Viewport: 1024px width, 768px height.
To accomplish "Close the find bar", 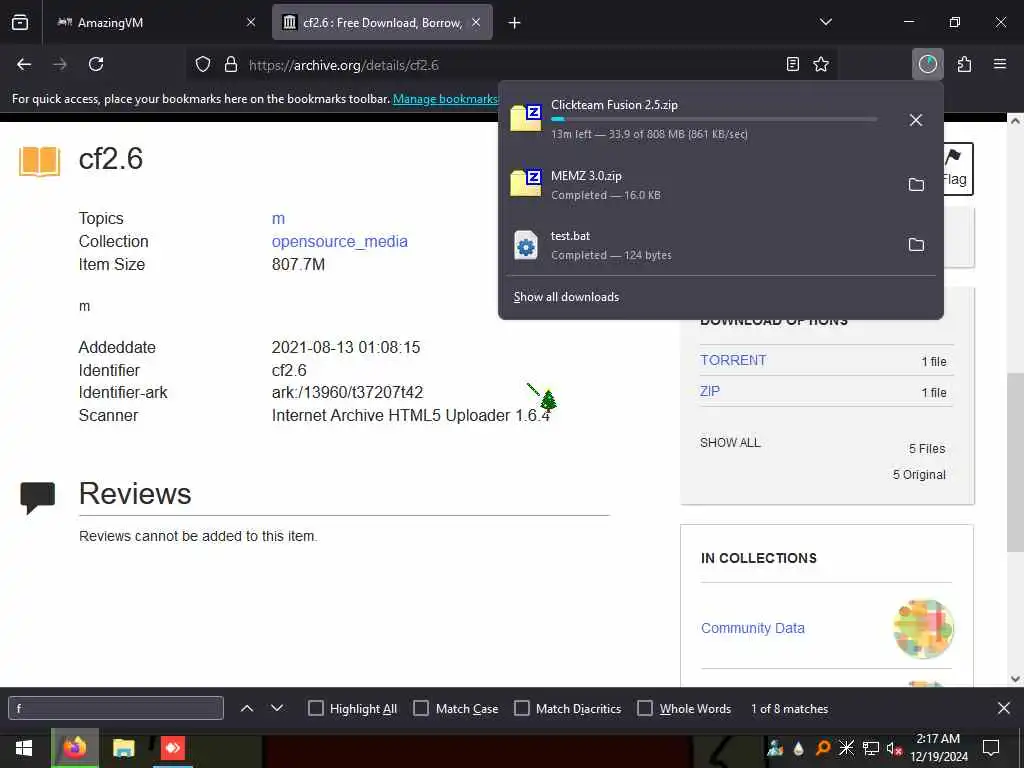I will [1004, 708].
